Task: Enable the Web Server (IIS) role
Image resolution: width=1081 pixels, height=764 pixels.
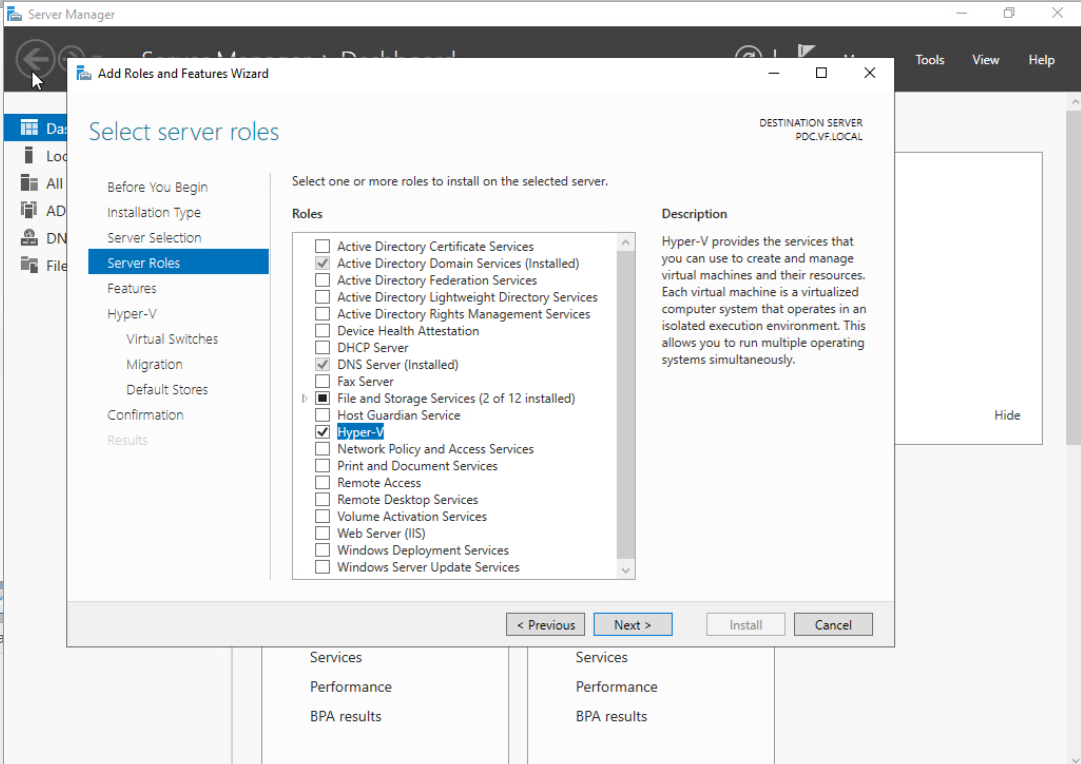Action: [322, 533]
